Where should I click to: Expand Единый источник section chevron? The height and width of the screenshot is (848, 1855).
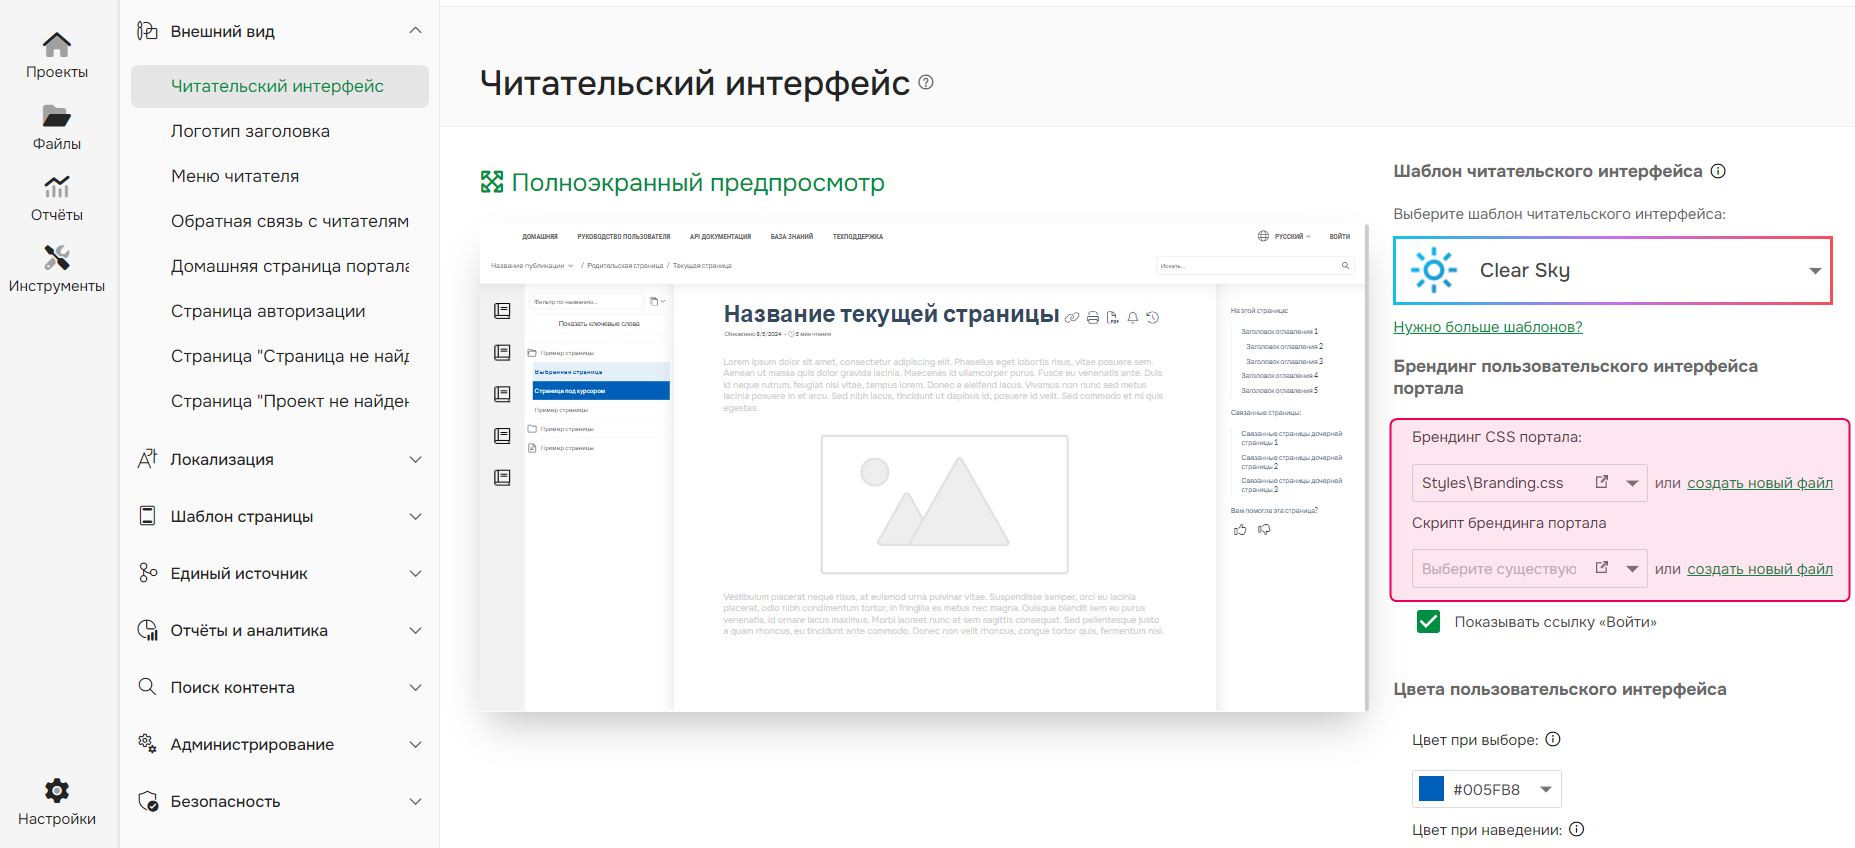(x=416, y=573)
